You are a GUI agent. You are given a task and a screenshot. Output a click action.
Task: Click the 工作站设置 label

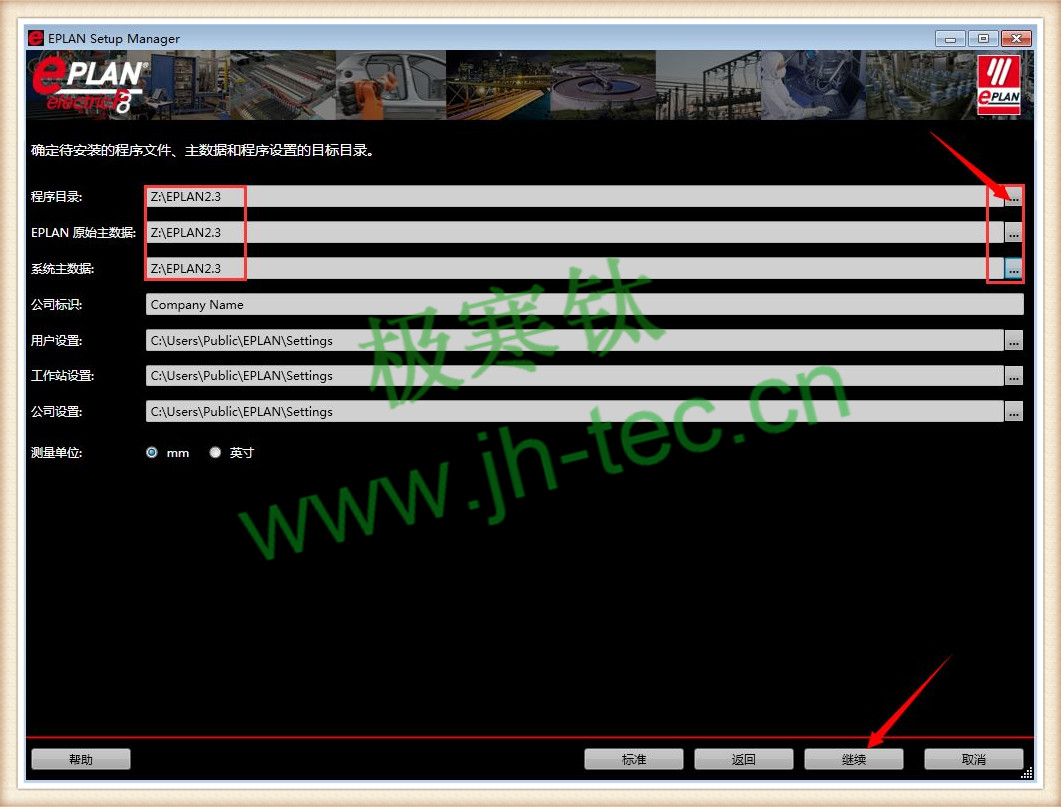[x=62, y=375]
